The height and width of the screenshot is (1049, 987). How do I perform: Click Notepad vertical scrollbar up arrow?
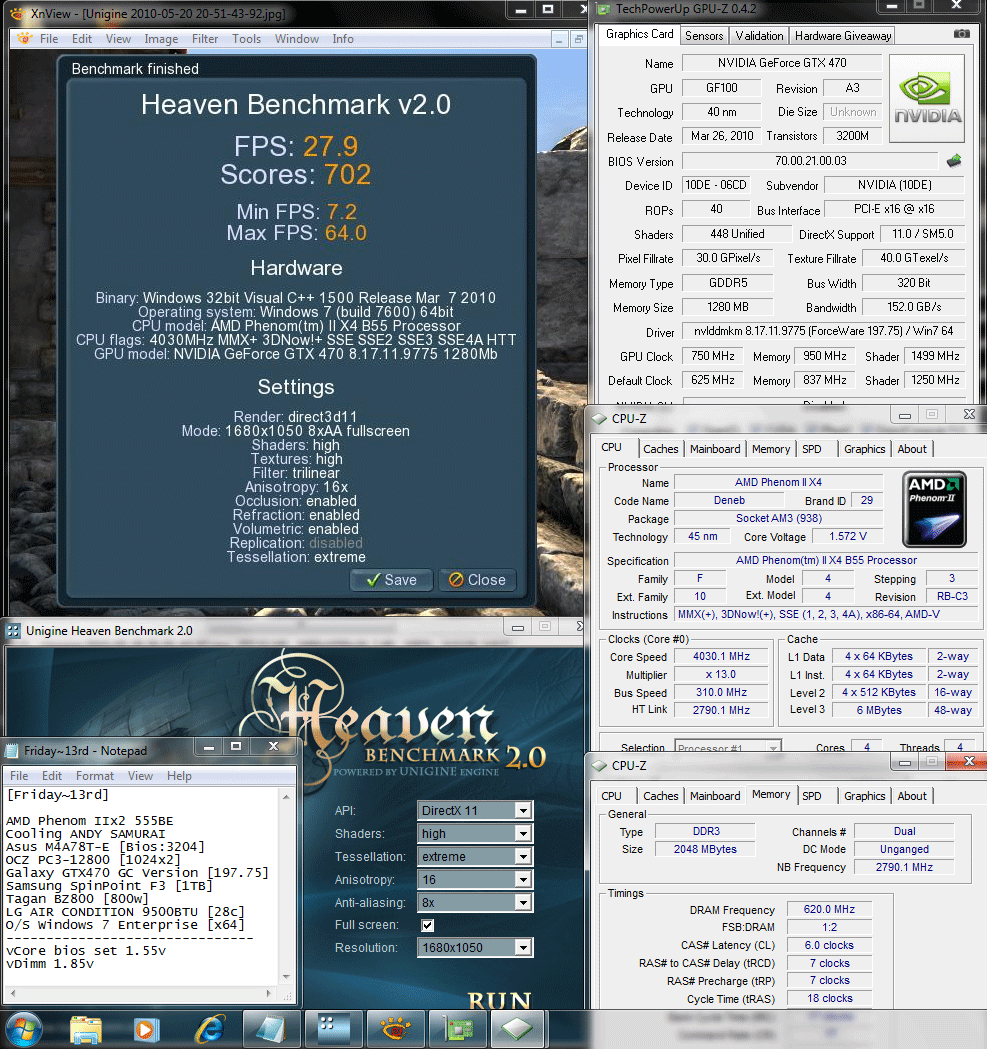[286, 796]
